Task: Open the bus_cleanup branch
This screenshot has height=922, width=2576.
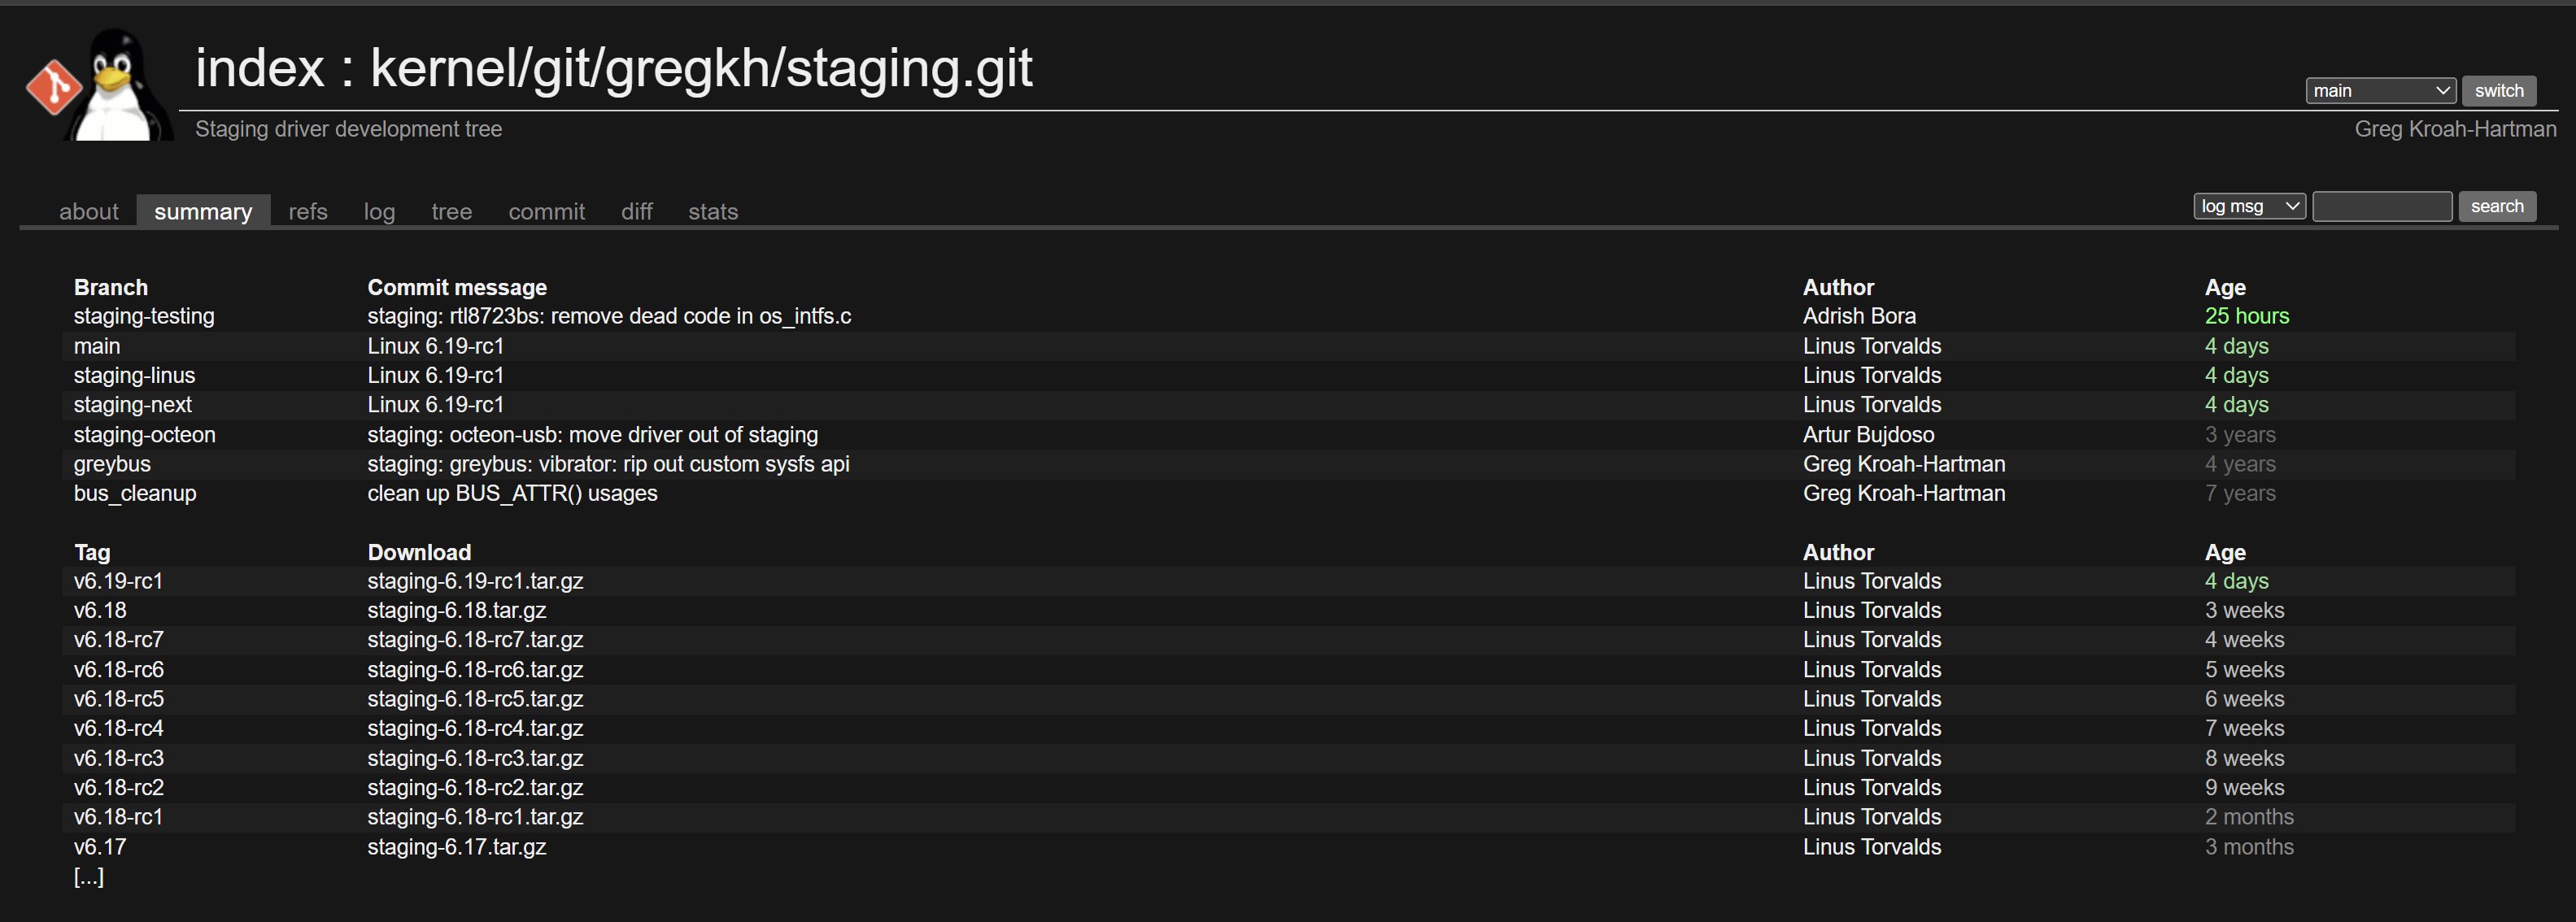Action: tap(135, 494)
